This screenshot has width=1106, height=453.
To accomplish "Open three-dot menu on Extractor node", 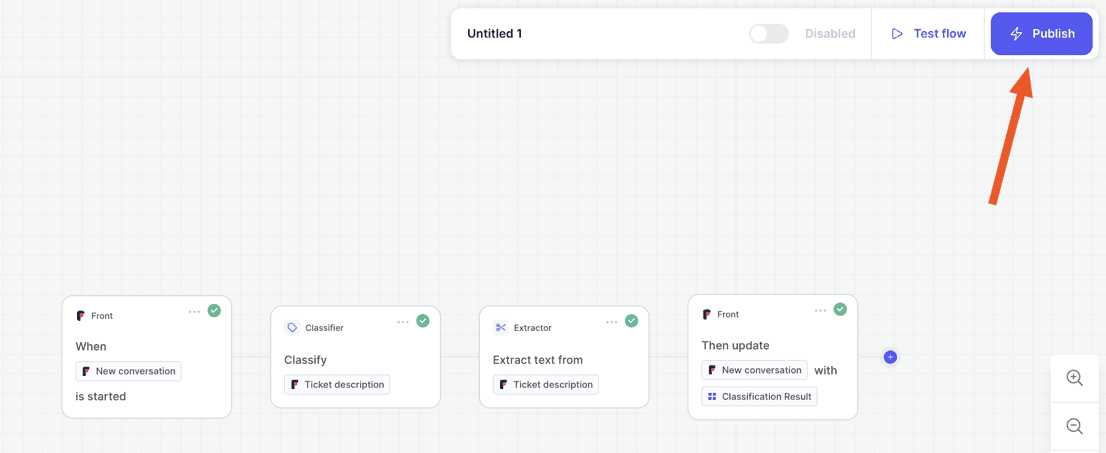I will tap(612, 322).
